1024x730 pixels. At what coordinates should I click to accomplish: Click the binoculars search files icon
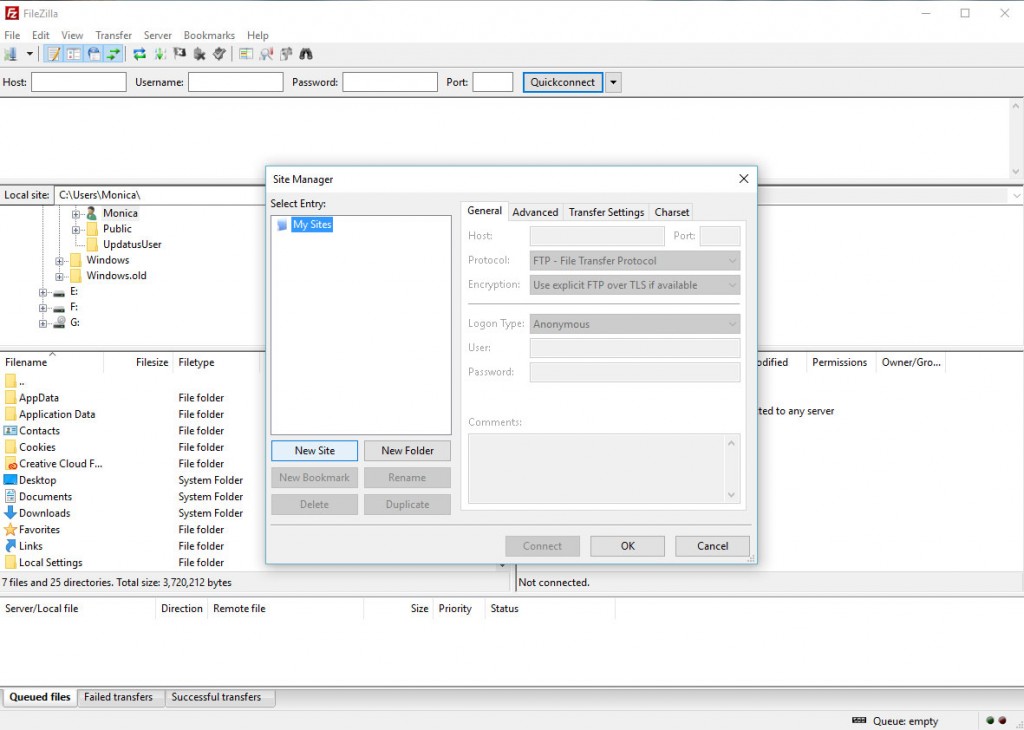tap(306, 54)
